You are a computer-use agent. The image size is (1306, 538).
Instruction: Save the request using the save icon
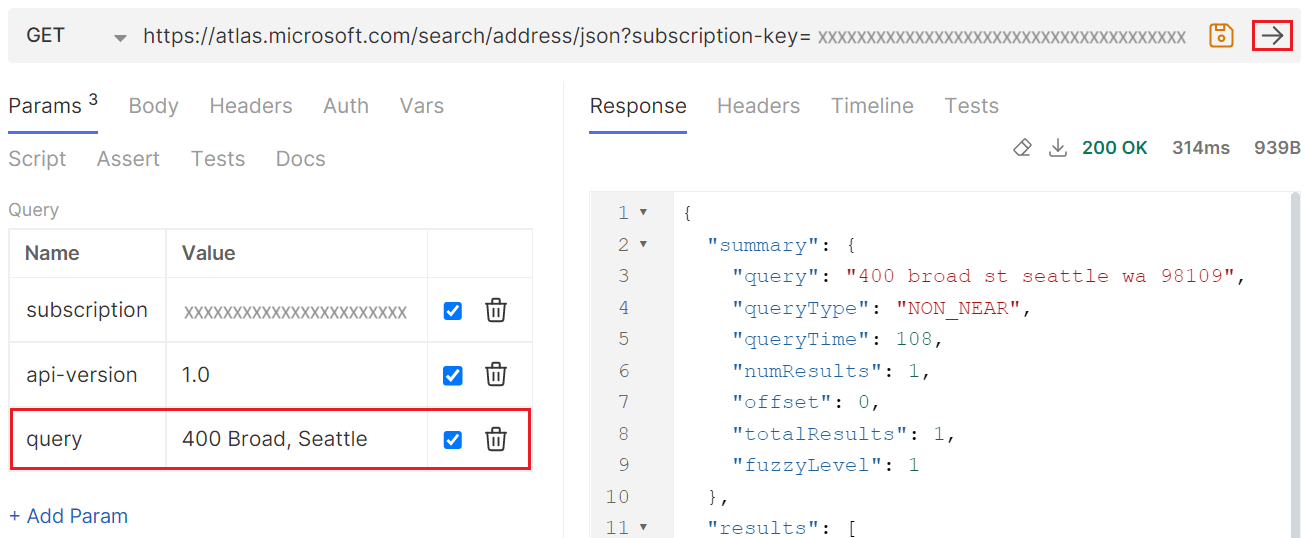(1221, 36)
